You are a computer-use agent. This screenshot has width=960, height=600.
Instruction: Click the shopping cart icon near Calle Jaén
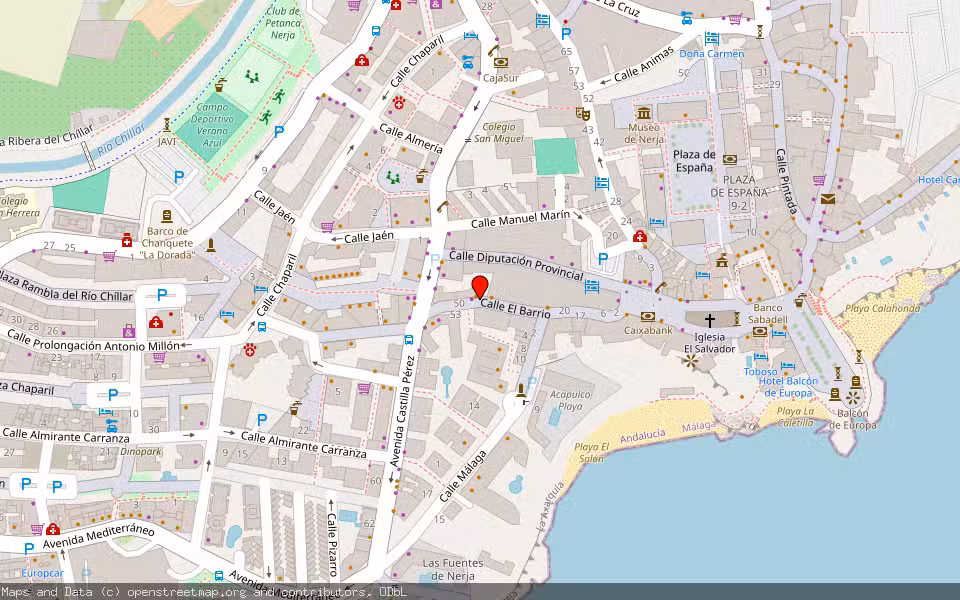click(x=326, y=224)
